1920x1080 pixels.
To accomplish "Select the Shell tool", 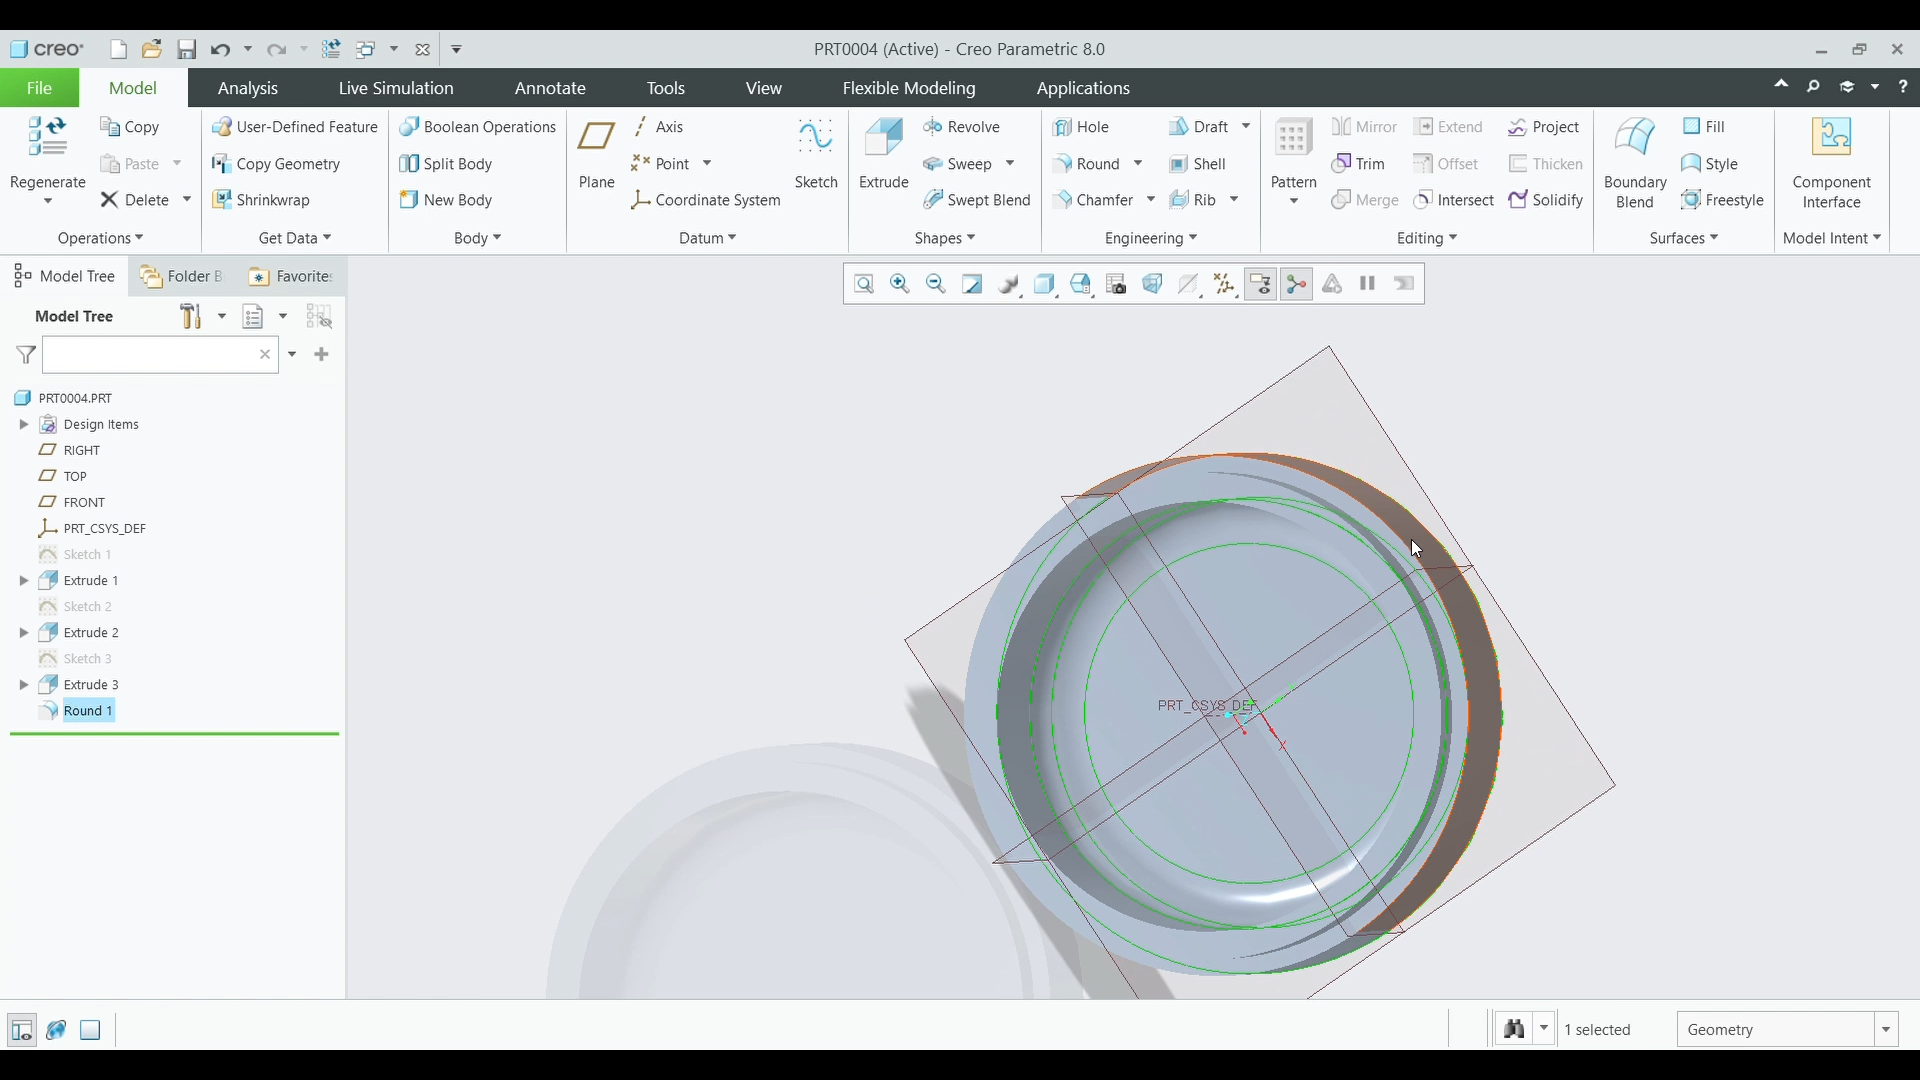I will click(x=1198, y=164).
